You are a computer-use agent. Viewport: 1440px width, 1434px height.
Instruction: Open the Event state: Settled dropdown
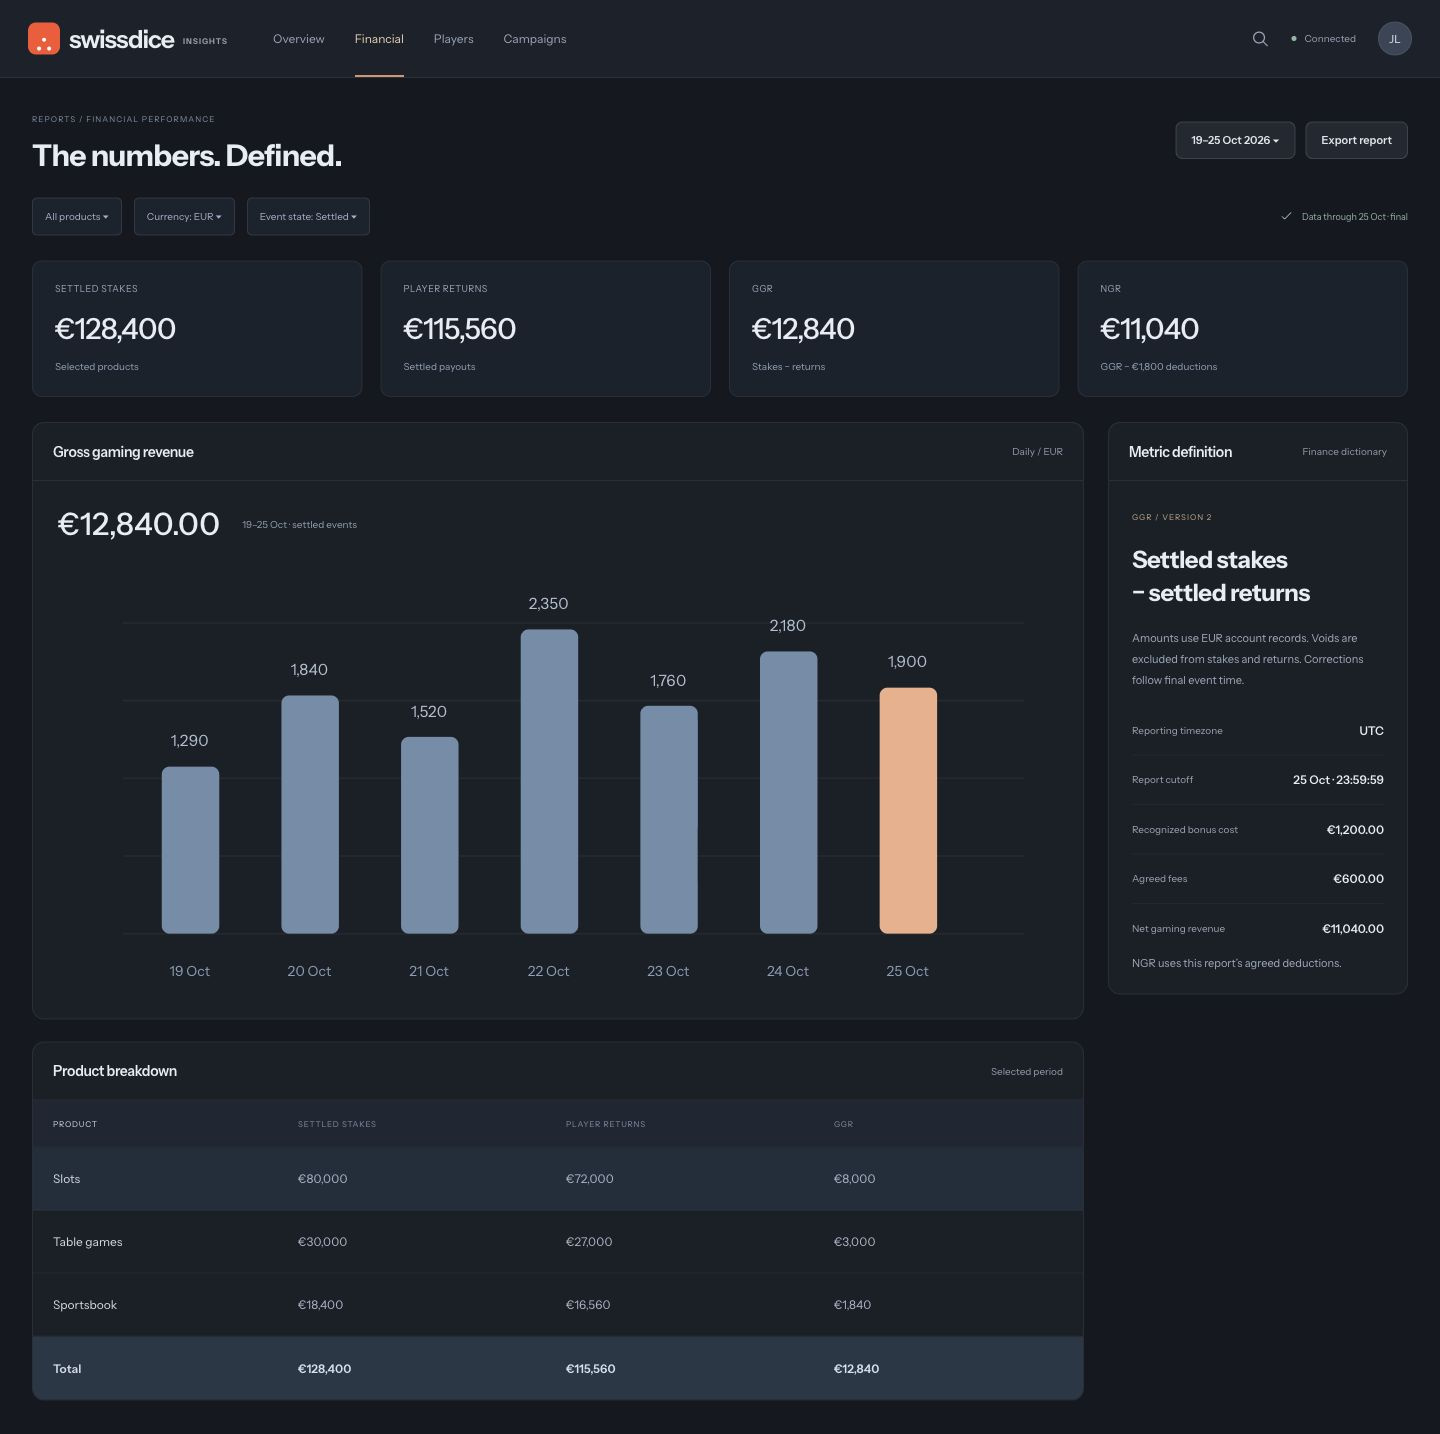click(x=308, y=217)
